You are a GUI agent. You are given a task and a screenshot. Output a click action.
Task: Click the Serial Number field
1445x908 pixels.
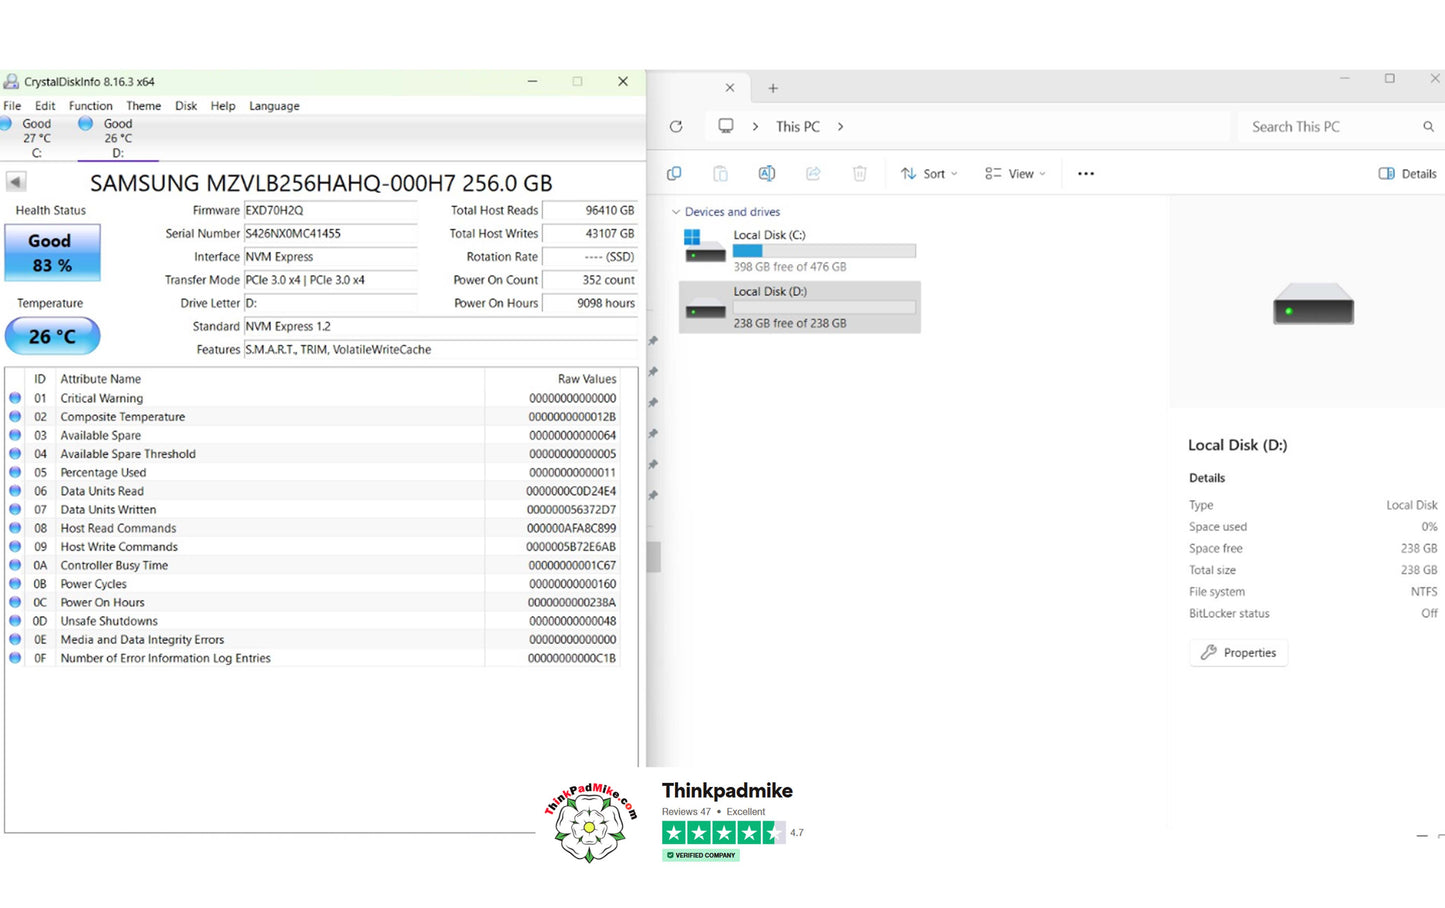tap(330, 234)
